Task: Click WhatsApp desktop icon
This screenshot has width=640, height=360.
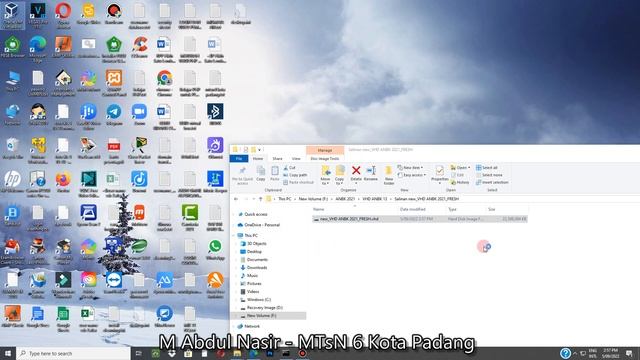Action: [x=215, y=250]
